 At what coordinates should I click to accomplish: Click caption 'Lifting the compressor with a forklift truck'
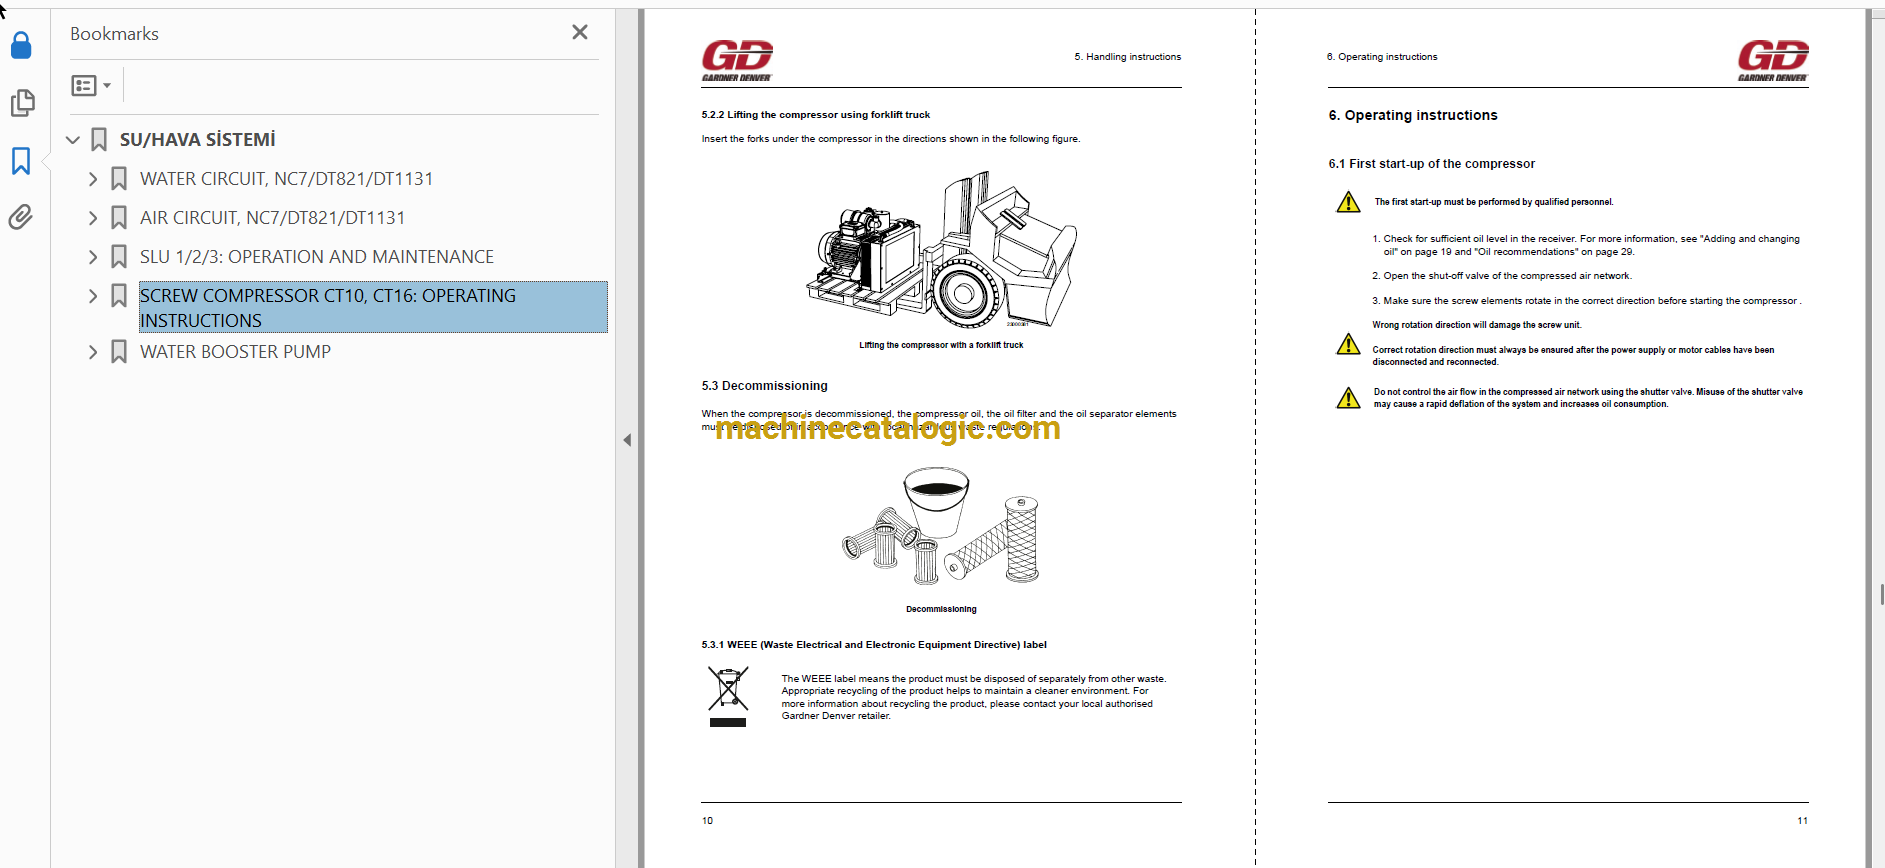click(941, 345)
